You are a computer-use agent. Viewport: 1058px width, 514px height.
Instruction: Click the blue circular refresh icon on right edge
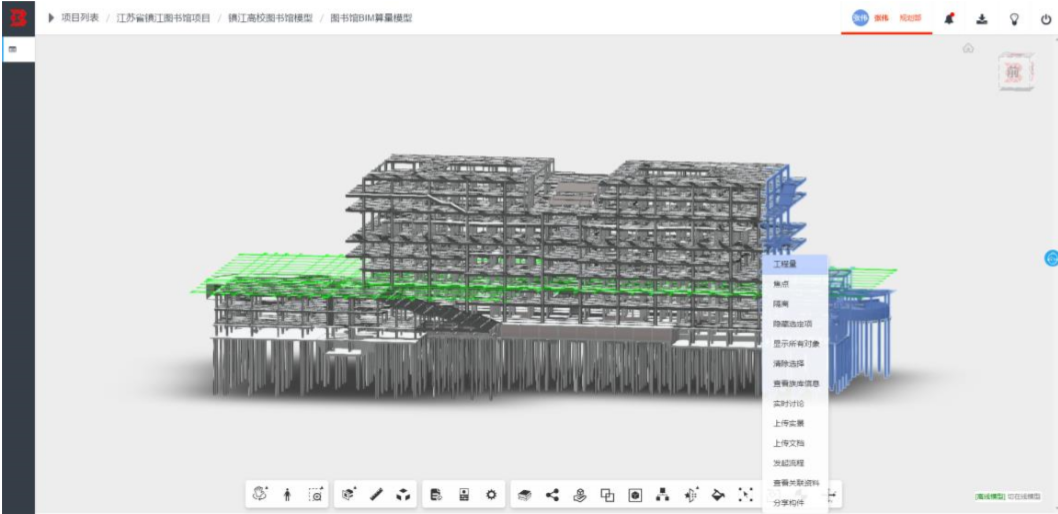coord(1051,258)
